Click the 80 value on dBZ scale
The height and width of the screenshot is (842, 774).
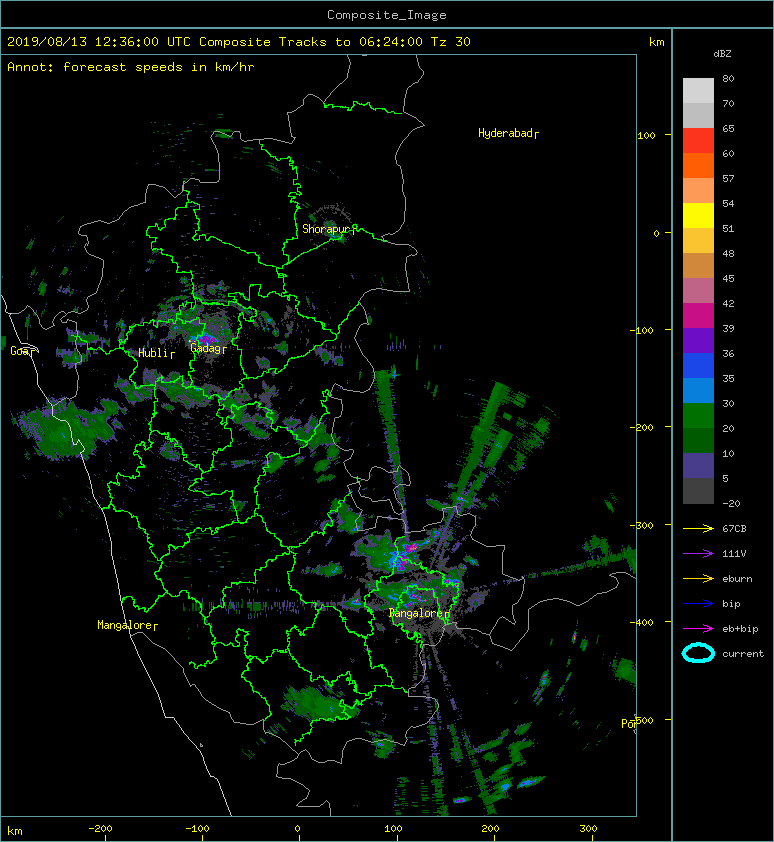[728, 78]
